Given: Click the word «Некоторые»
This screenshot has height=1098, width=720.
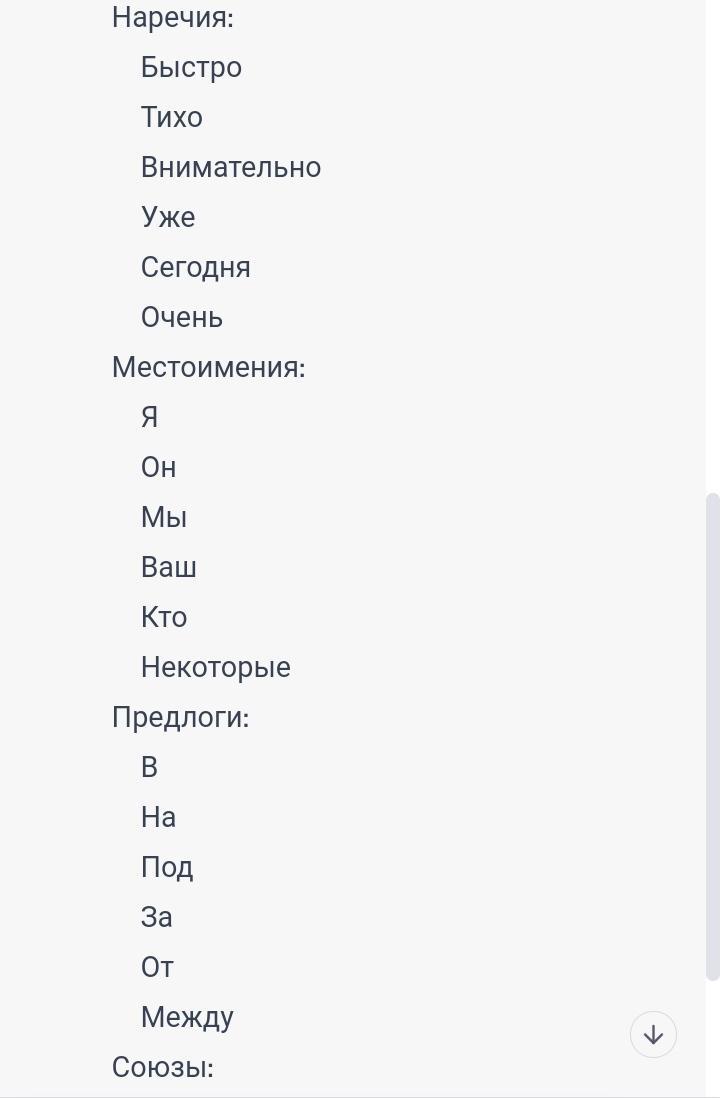Looking at the screenshot, I should [x=216, y=668].
